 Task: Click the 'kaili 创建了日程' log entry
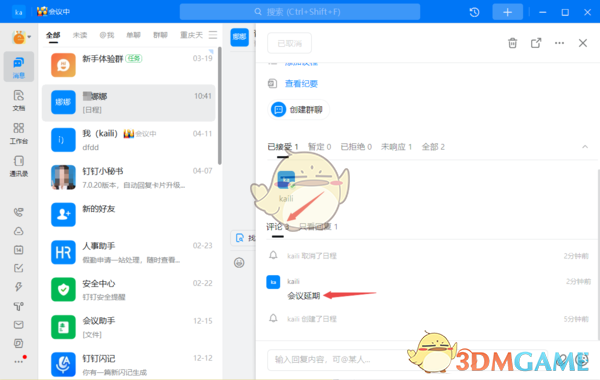point(312,319)
